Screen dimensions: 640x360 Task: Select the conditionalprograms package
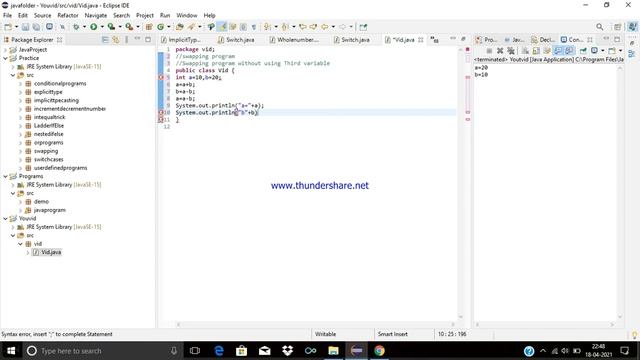pyautogui.click(x=60, y=83)
